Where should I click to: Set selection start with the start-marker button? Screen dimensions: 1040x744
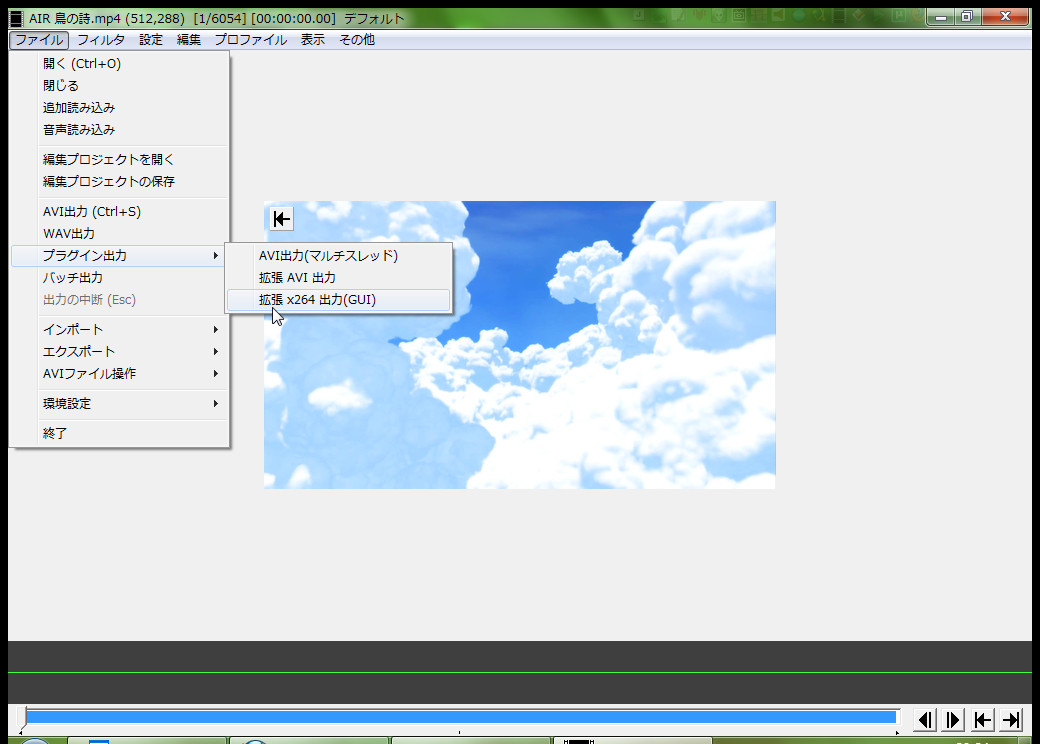(x=982, y=719)
